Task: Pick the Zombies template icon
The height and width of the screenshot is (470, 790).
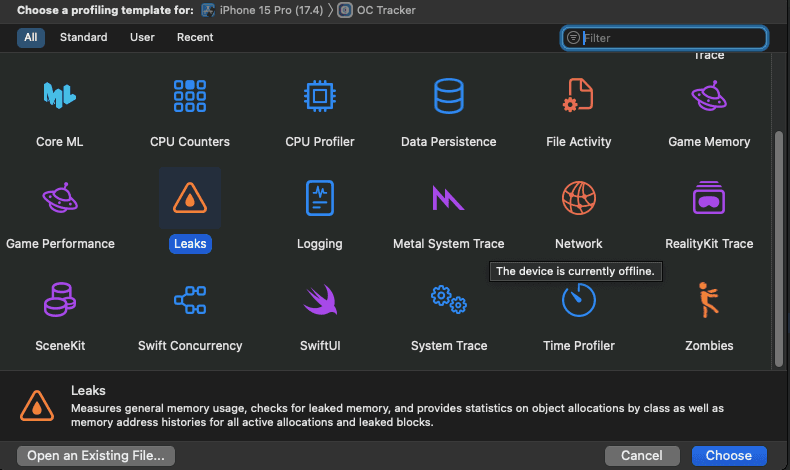Action: [708, 300]
